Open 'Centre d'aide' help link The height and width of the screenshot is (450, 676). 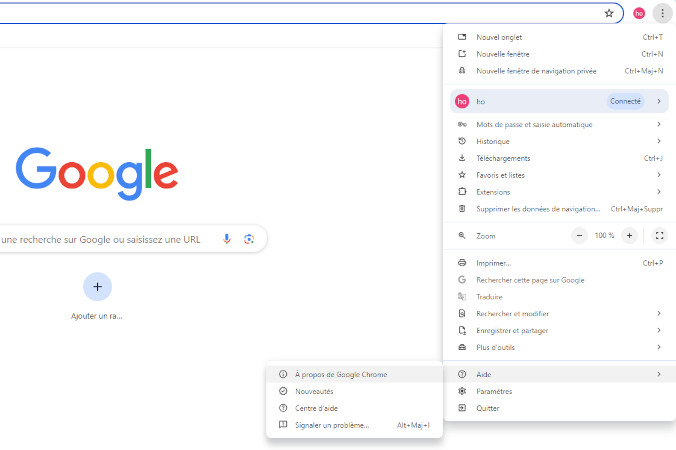coord(355,408)
